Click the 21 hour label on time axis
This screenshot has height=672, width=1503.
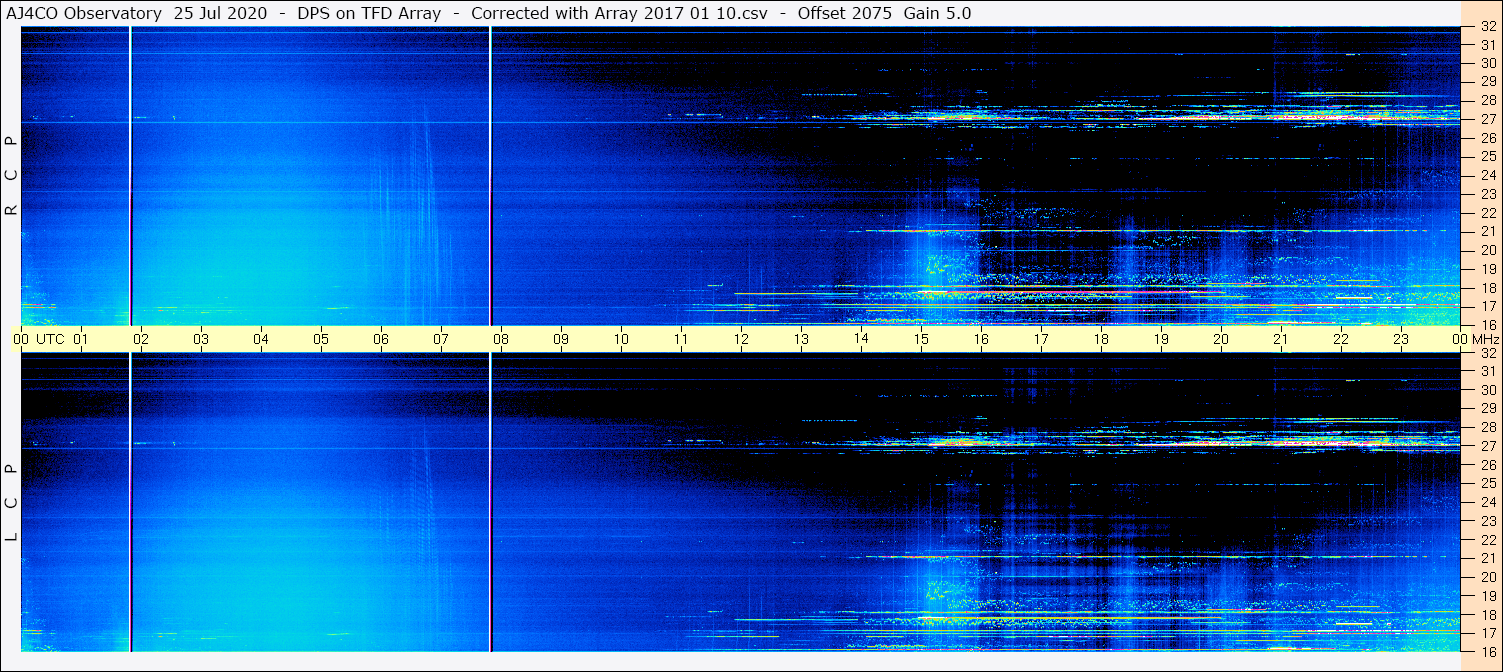[1281, 339]
